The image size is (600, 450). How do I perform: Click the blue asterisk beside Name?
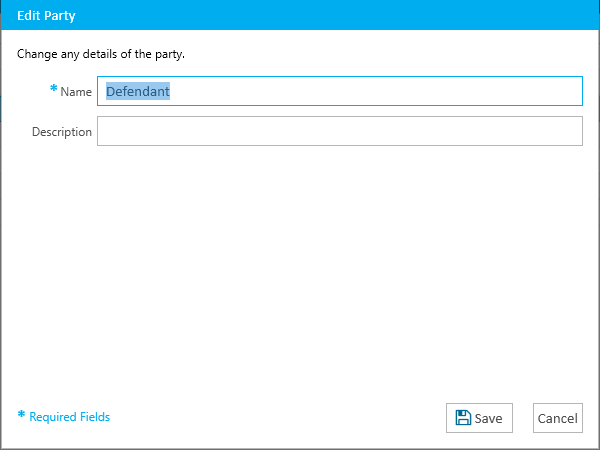(x=54, y=89)
